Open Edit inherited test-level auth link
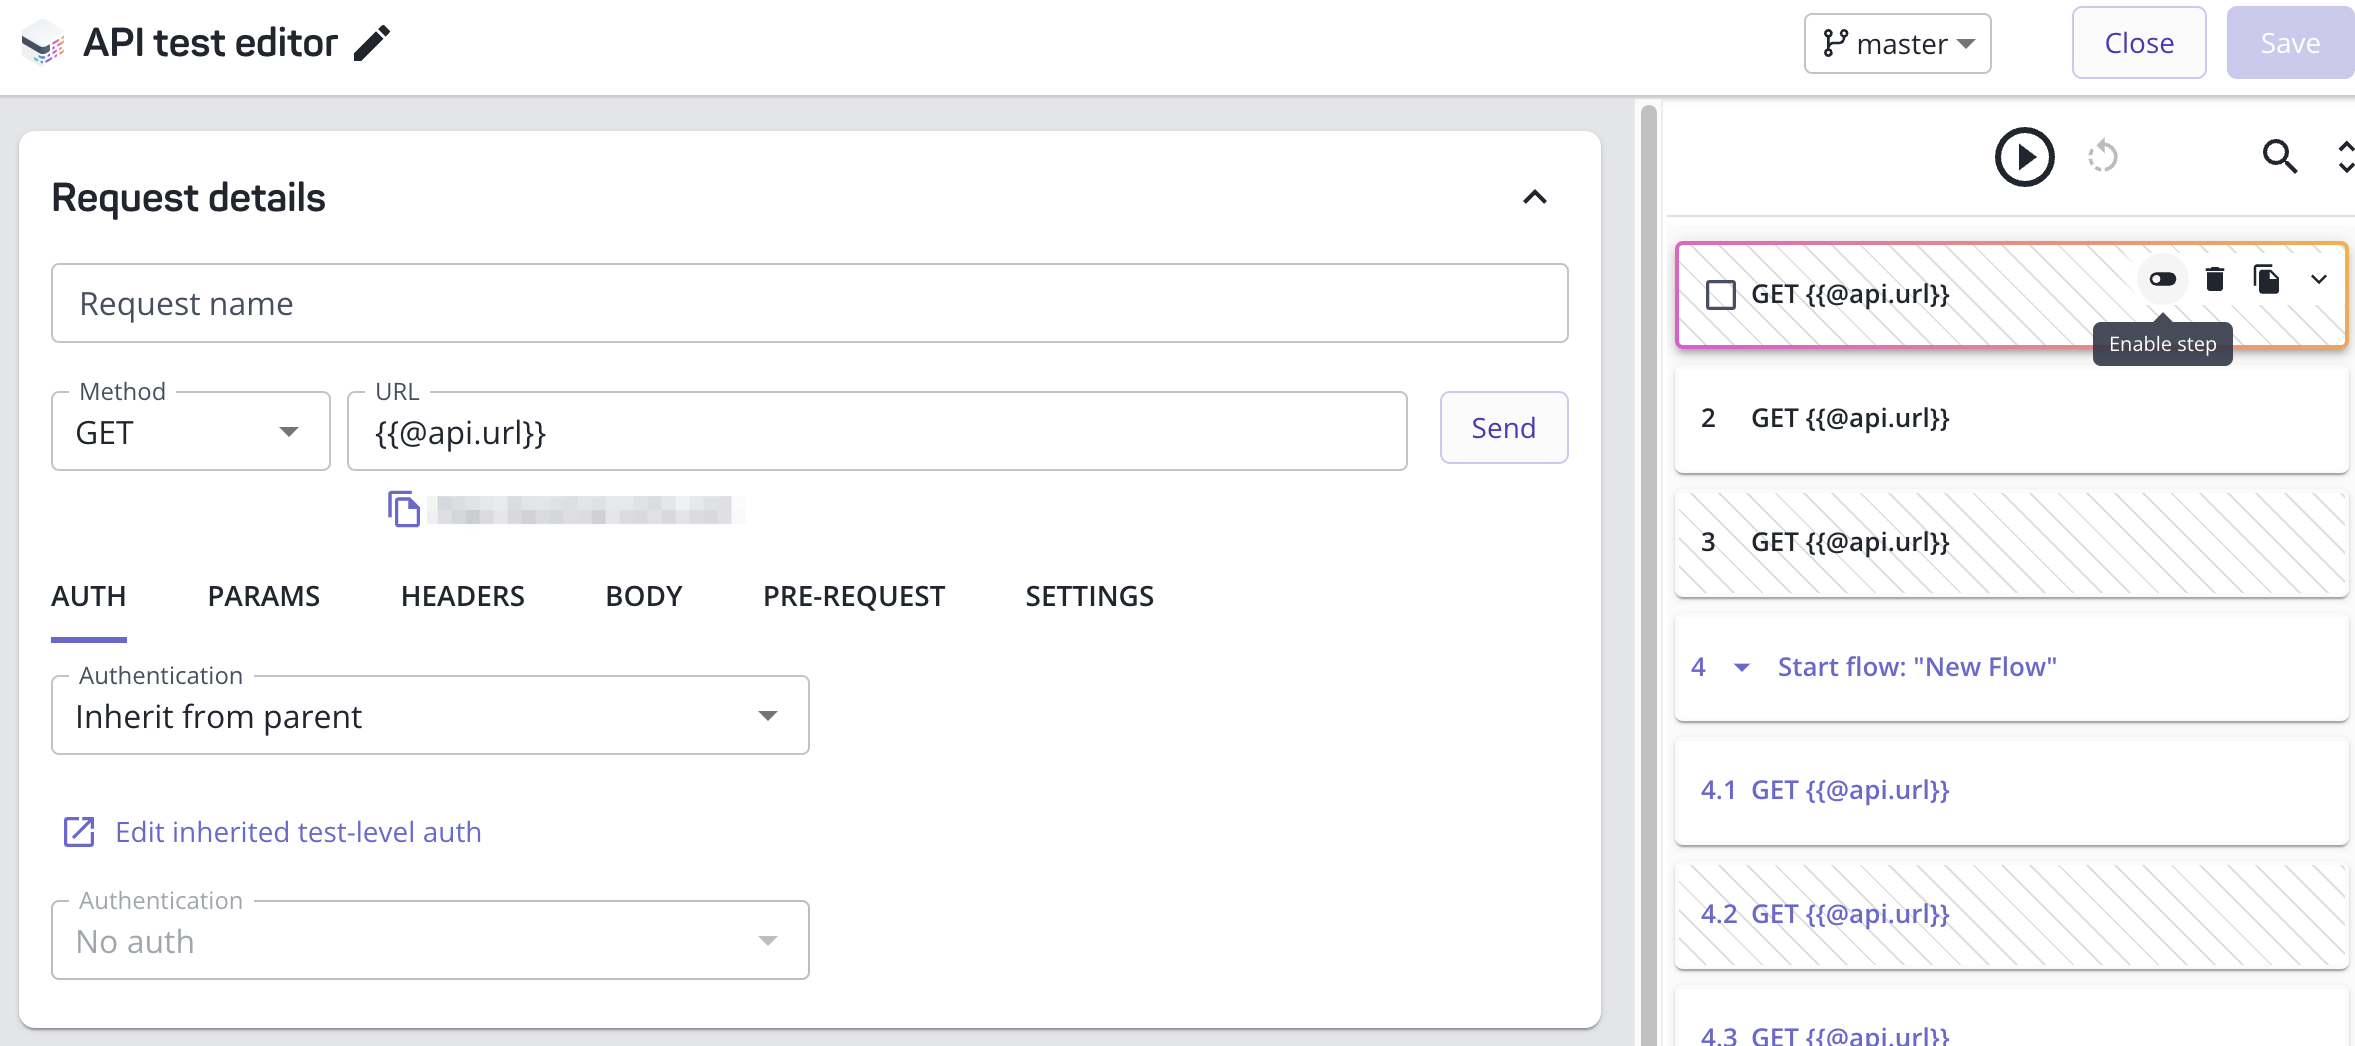The image size is (2355, 1046). point(298,832)
